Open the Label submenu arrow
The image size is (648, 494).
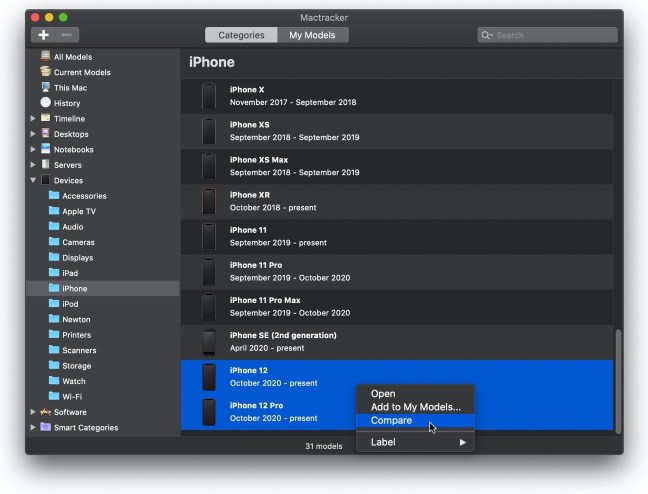tap(462, 442)
